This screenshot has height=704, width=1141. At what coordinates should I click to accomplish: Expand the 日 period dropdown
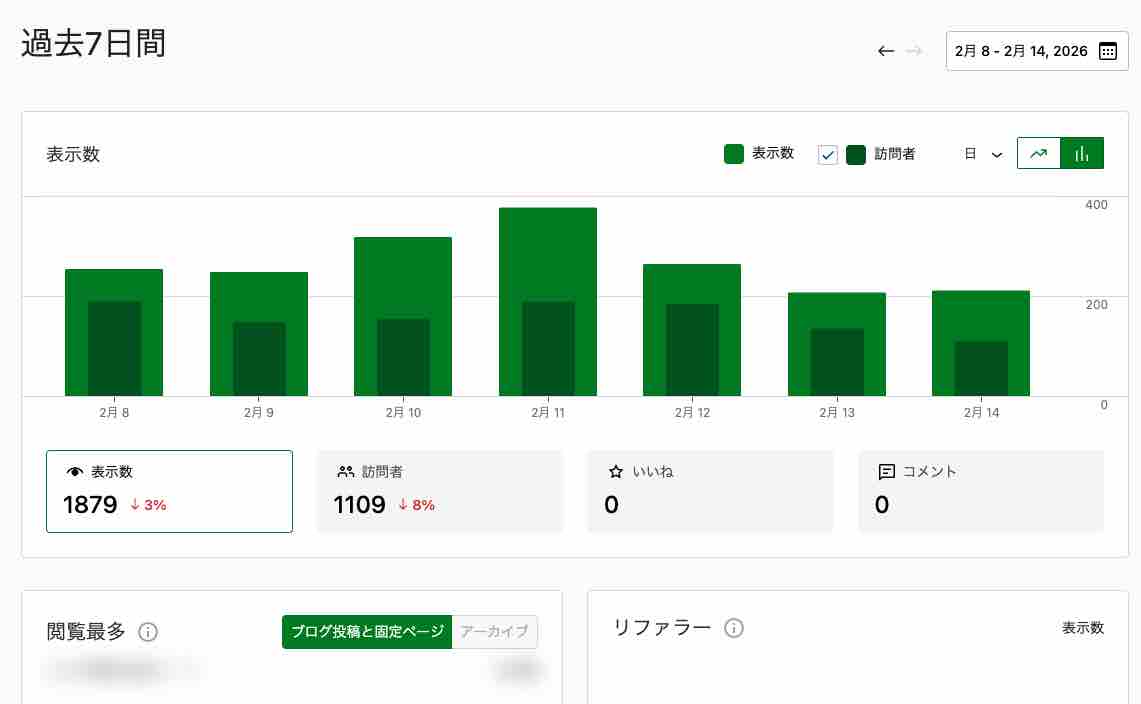coord(983,154)
